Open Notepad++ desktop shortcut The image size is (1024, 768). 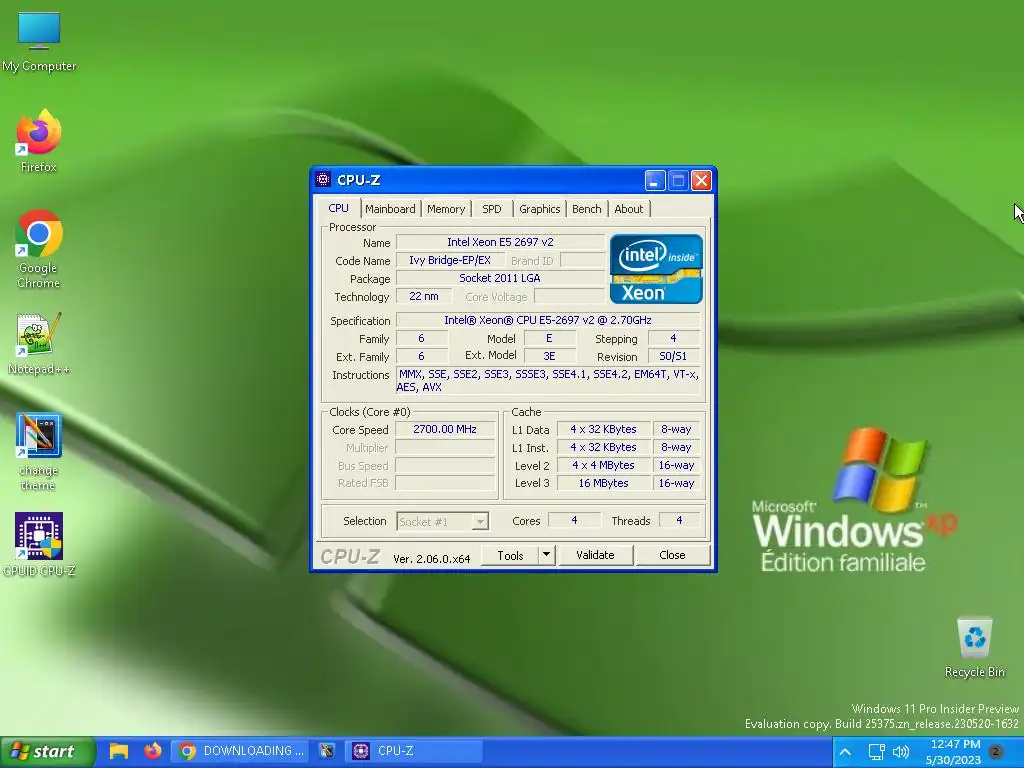coord(39,344)
